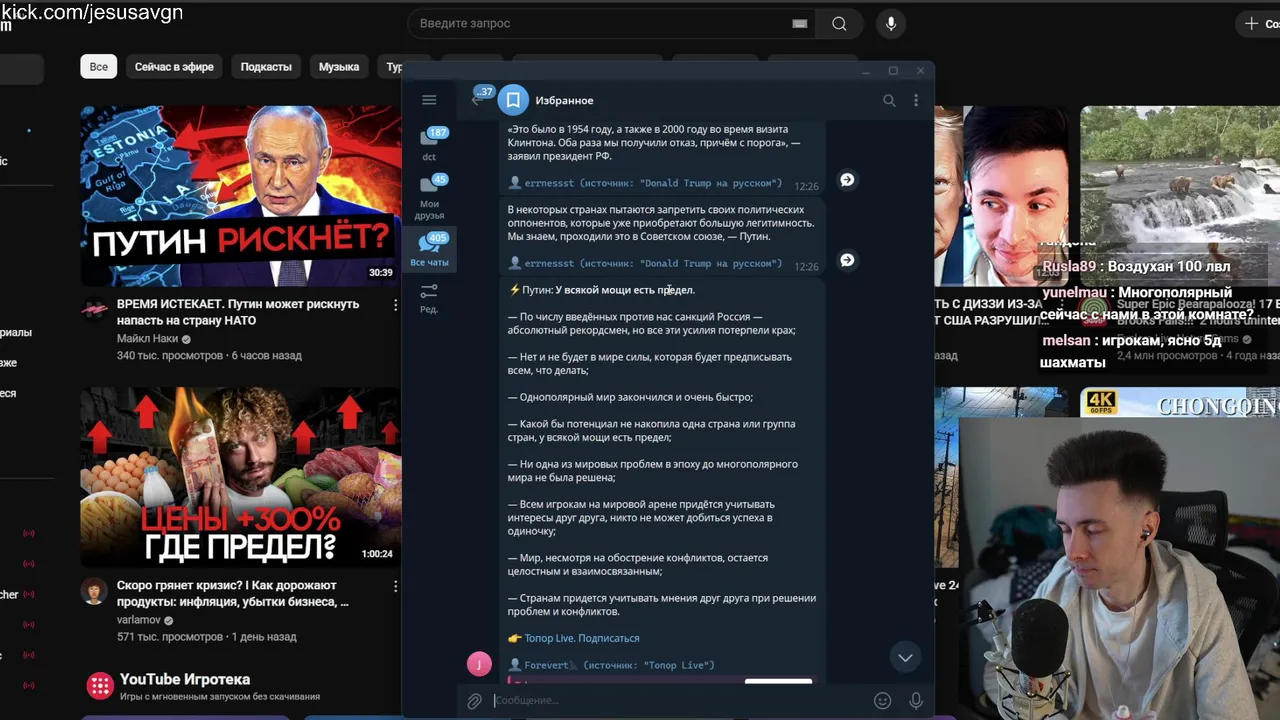Forward the message about political opponents

[x=847, y=260]
